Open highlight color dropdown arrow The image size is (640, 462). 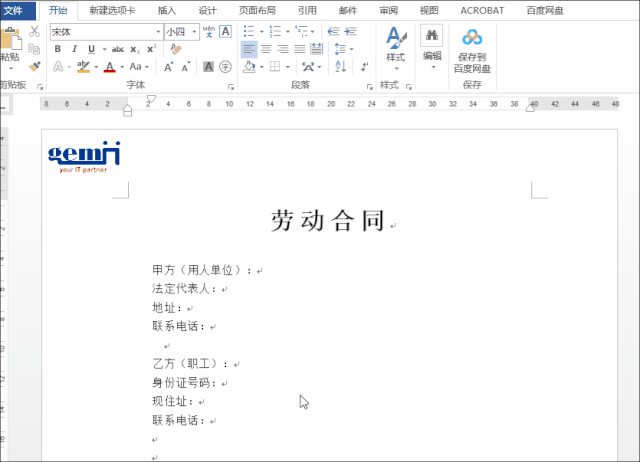click(96, 67)
